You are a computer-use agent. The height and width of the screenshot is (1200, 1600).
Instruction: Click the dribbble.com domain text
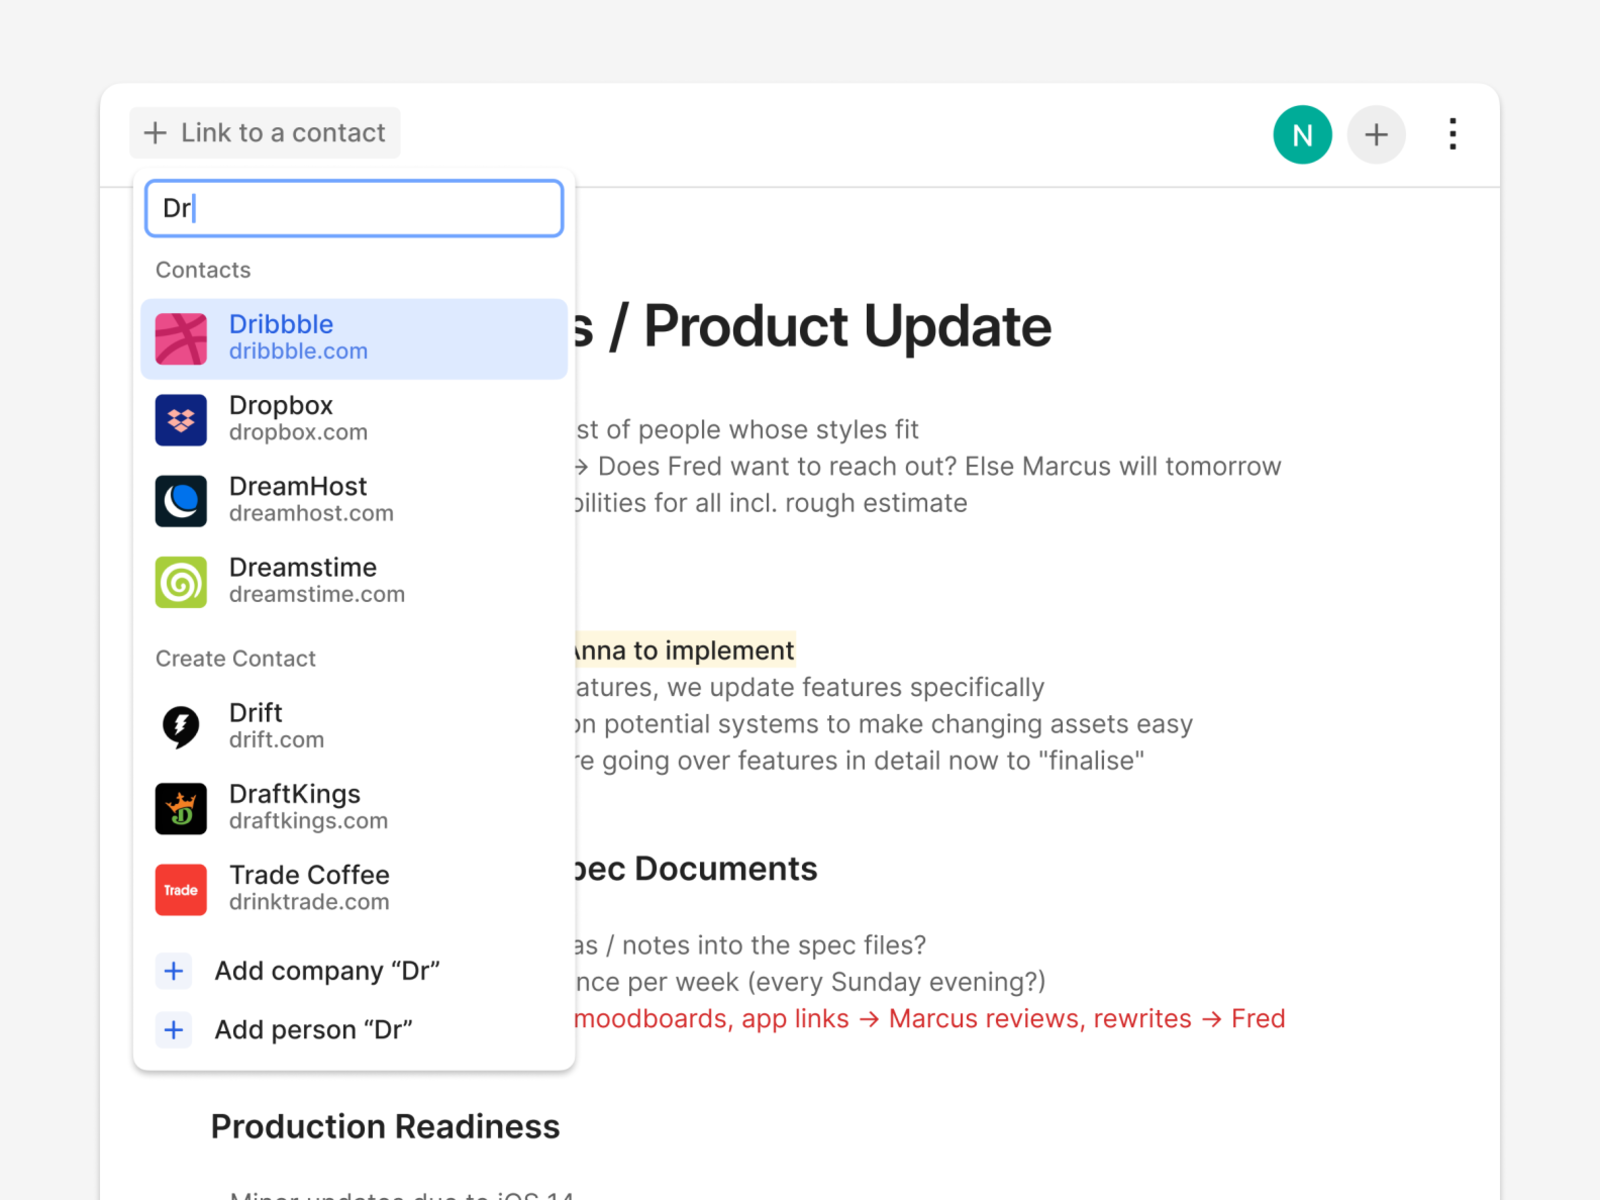pyautogui.click(x=298, y=351)
